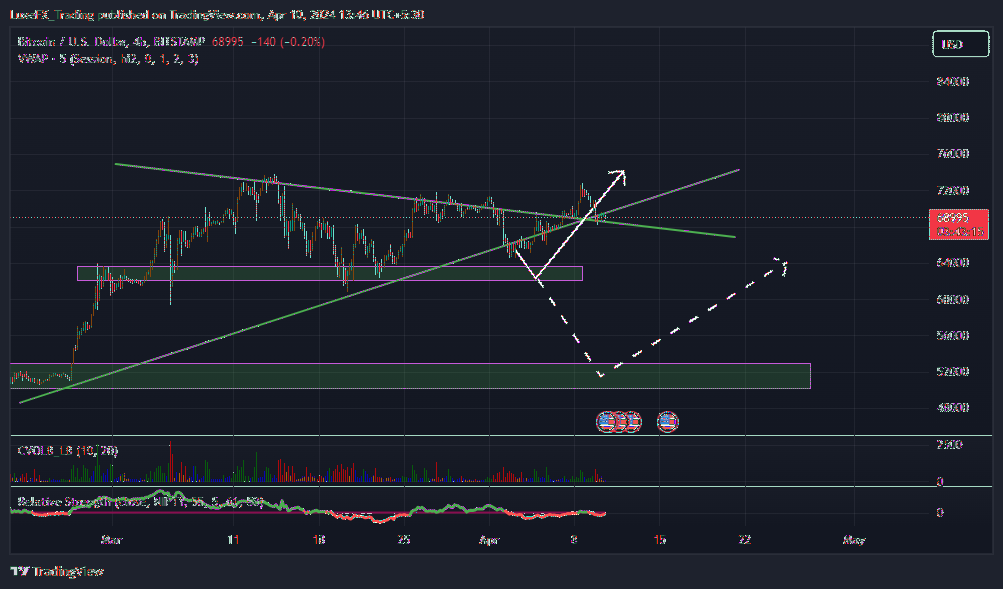Click the Mar date axis label
This screenshot has width=1003, height=589.
tap(111, 540)
